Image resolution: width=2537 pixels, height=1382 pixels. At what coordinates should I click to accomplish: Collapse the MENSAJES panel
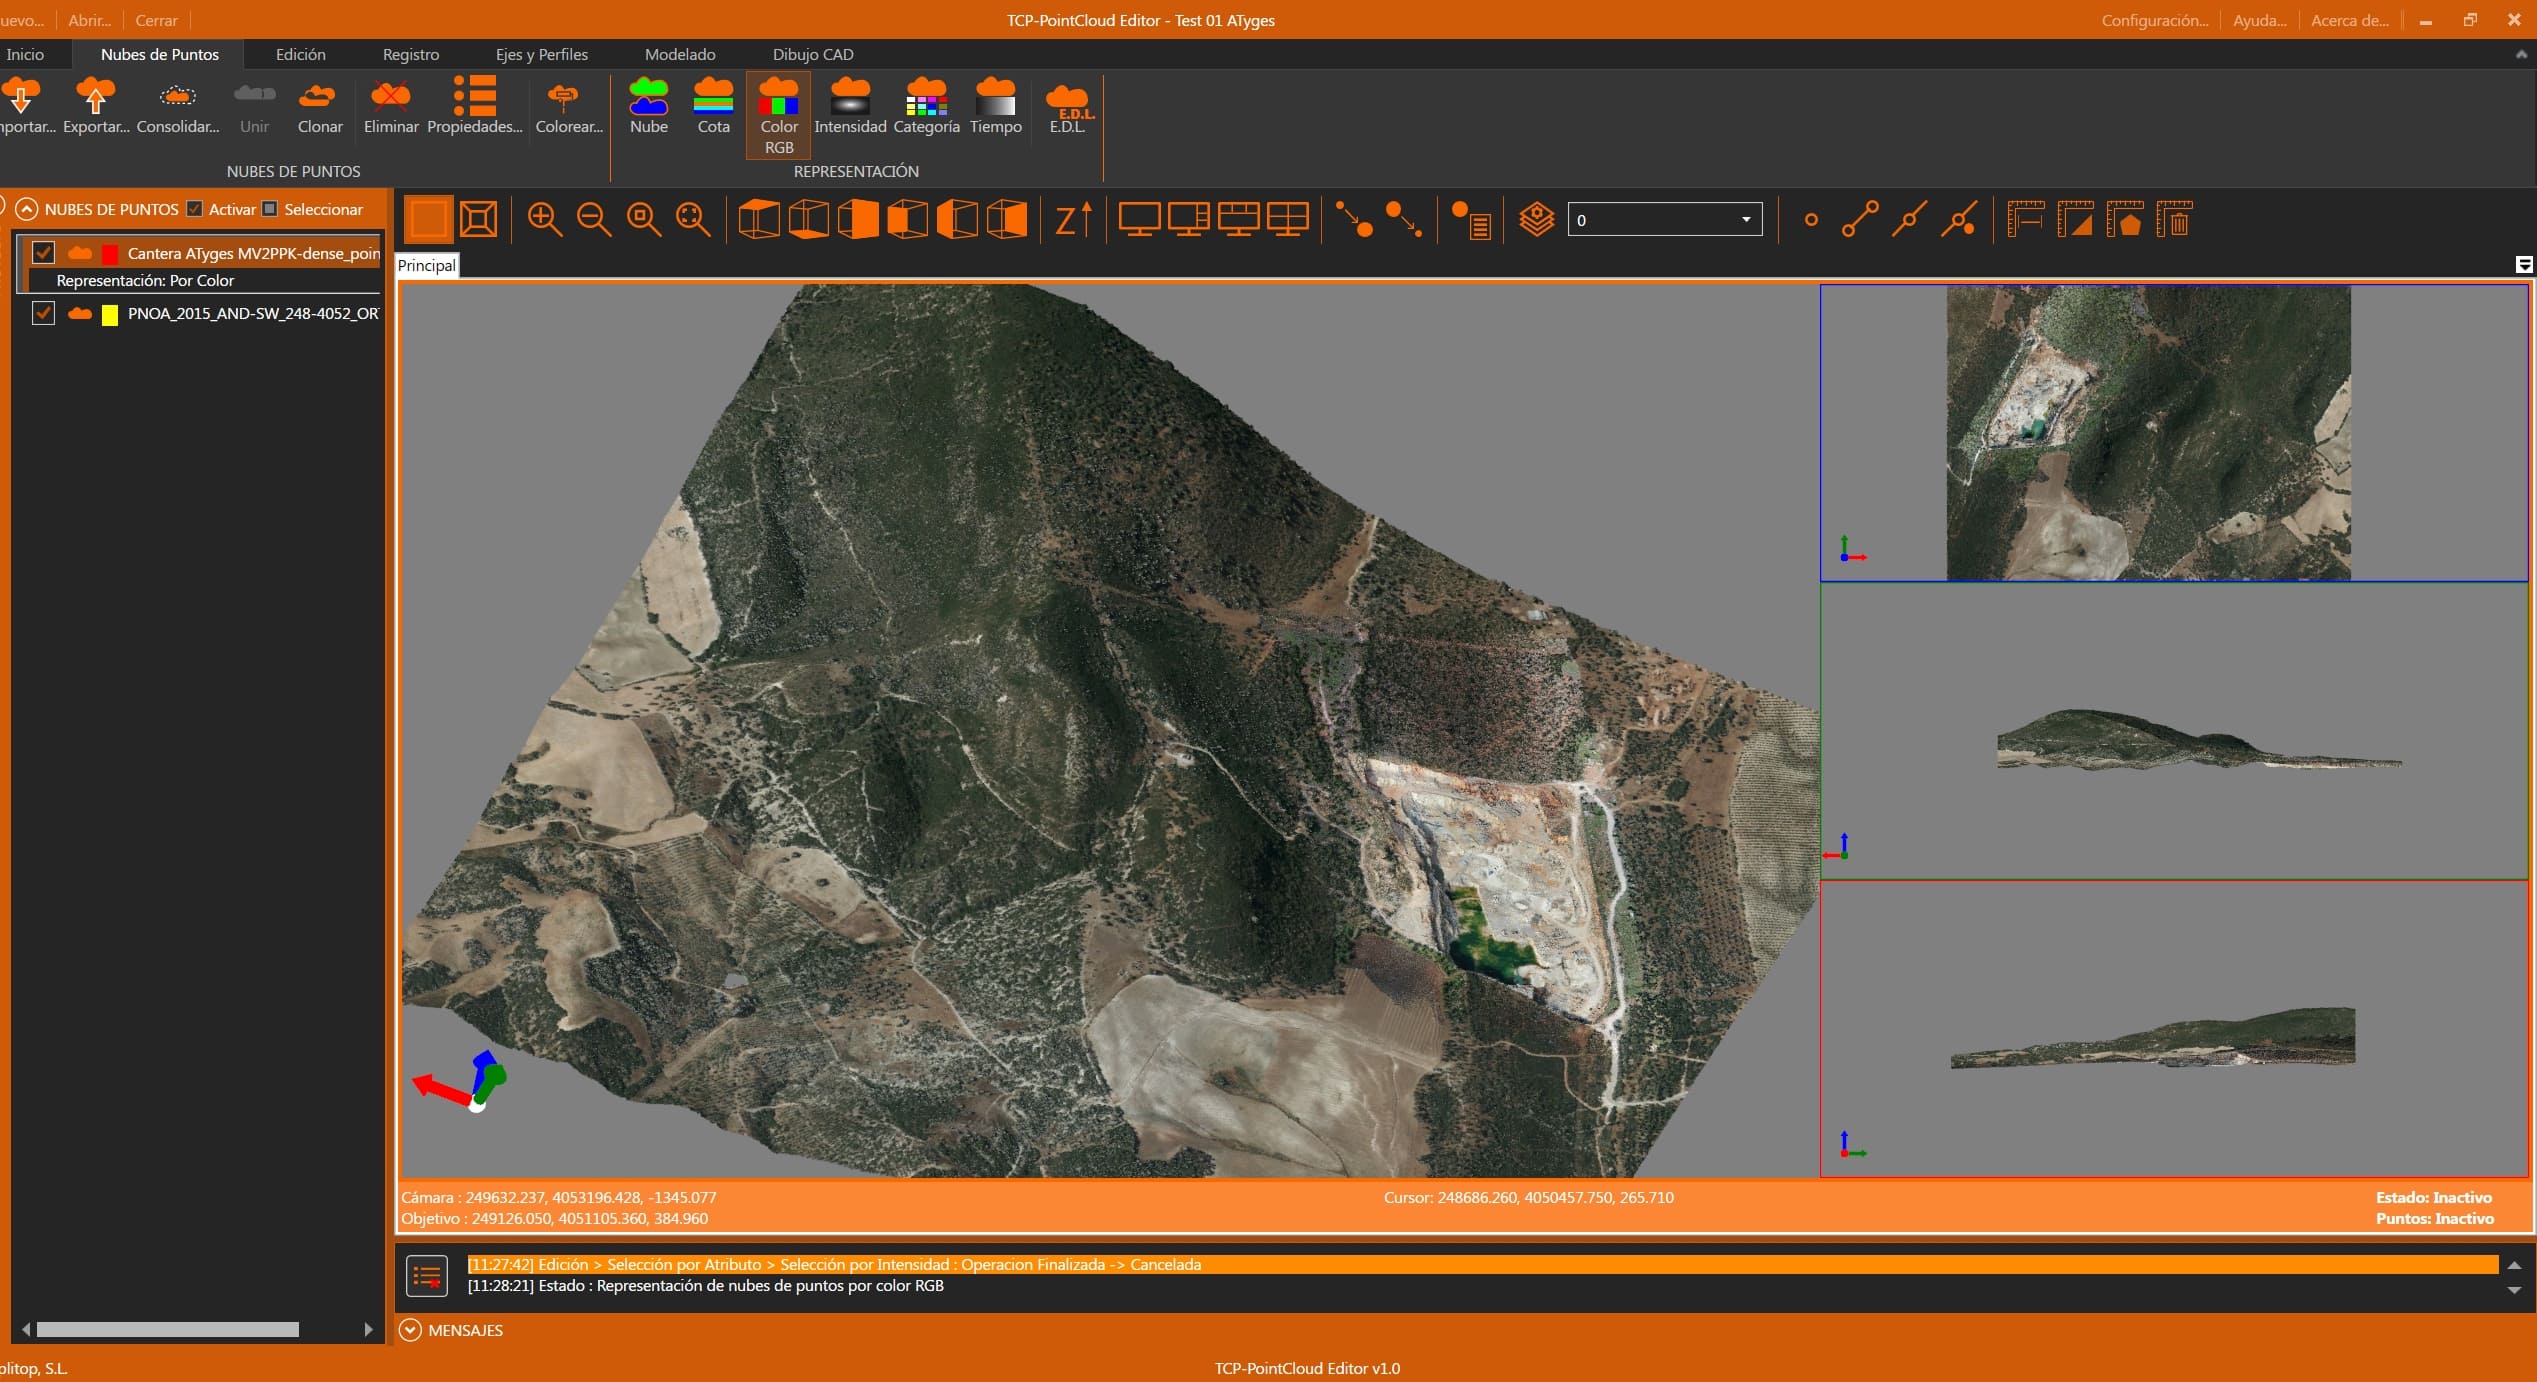(x=411, y=1330)
